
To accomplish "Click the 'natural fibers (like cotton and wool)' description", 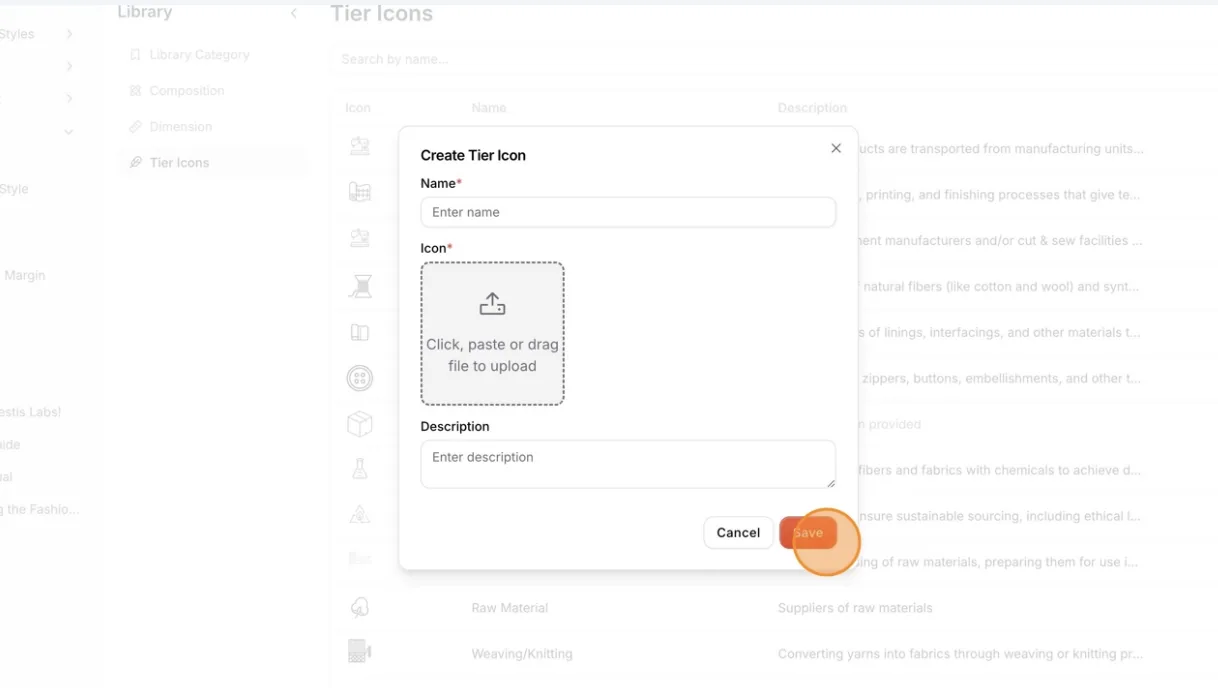I will [x=1001, y=287].
